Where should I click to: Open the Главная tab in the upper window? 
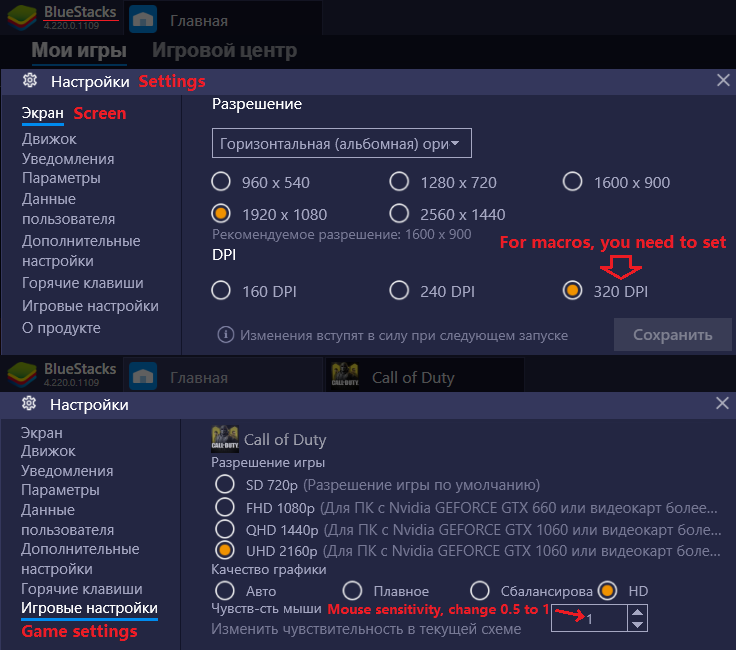pyautogui.click(x=223, y=19)
